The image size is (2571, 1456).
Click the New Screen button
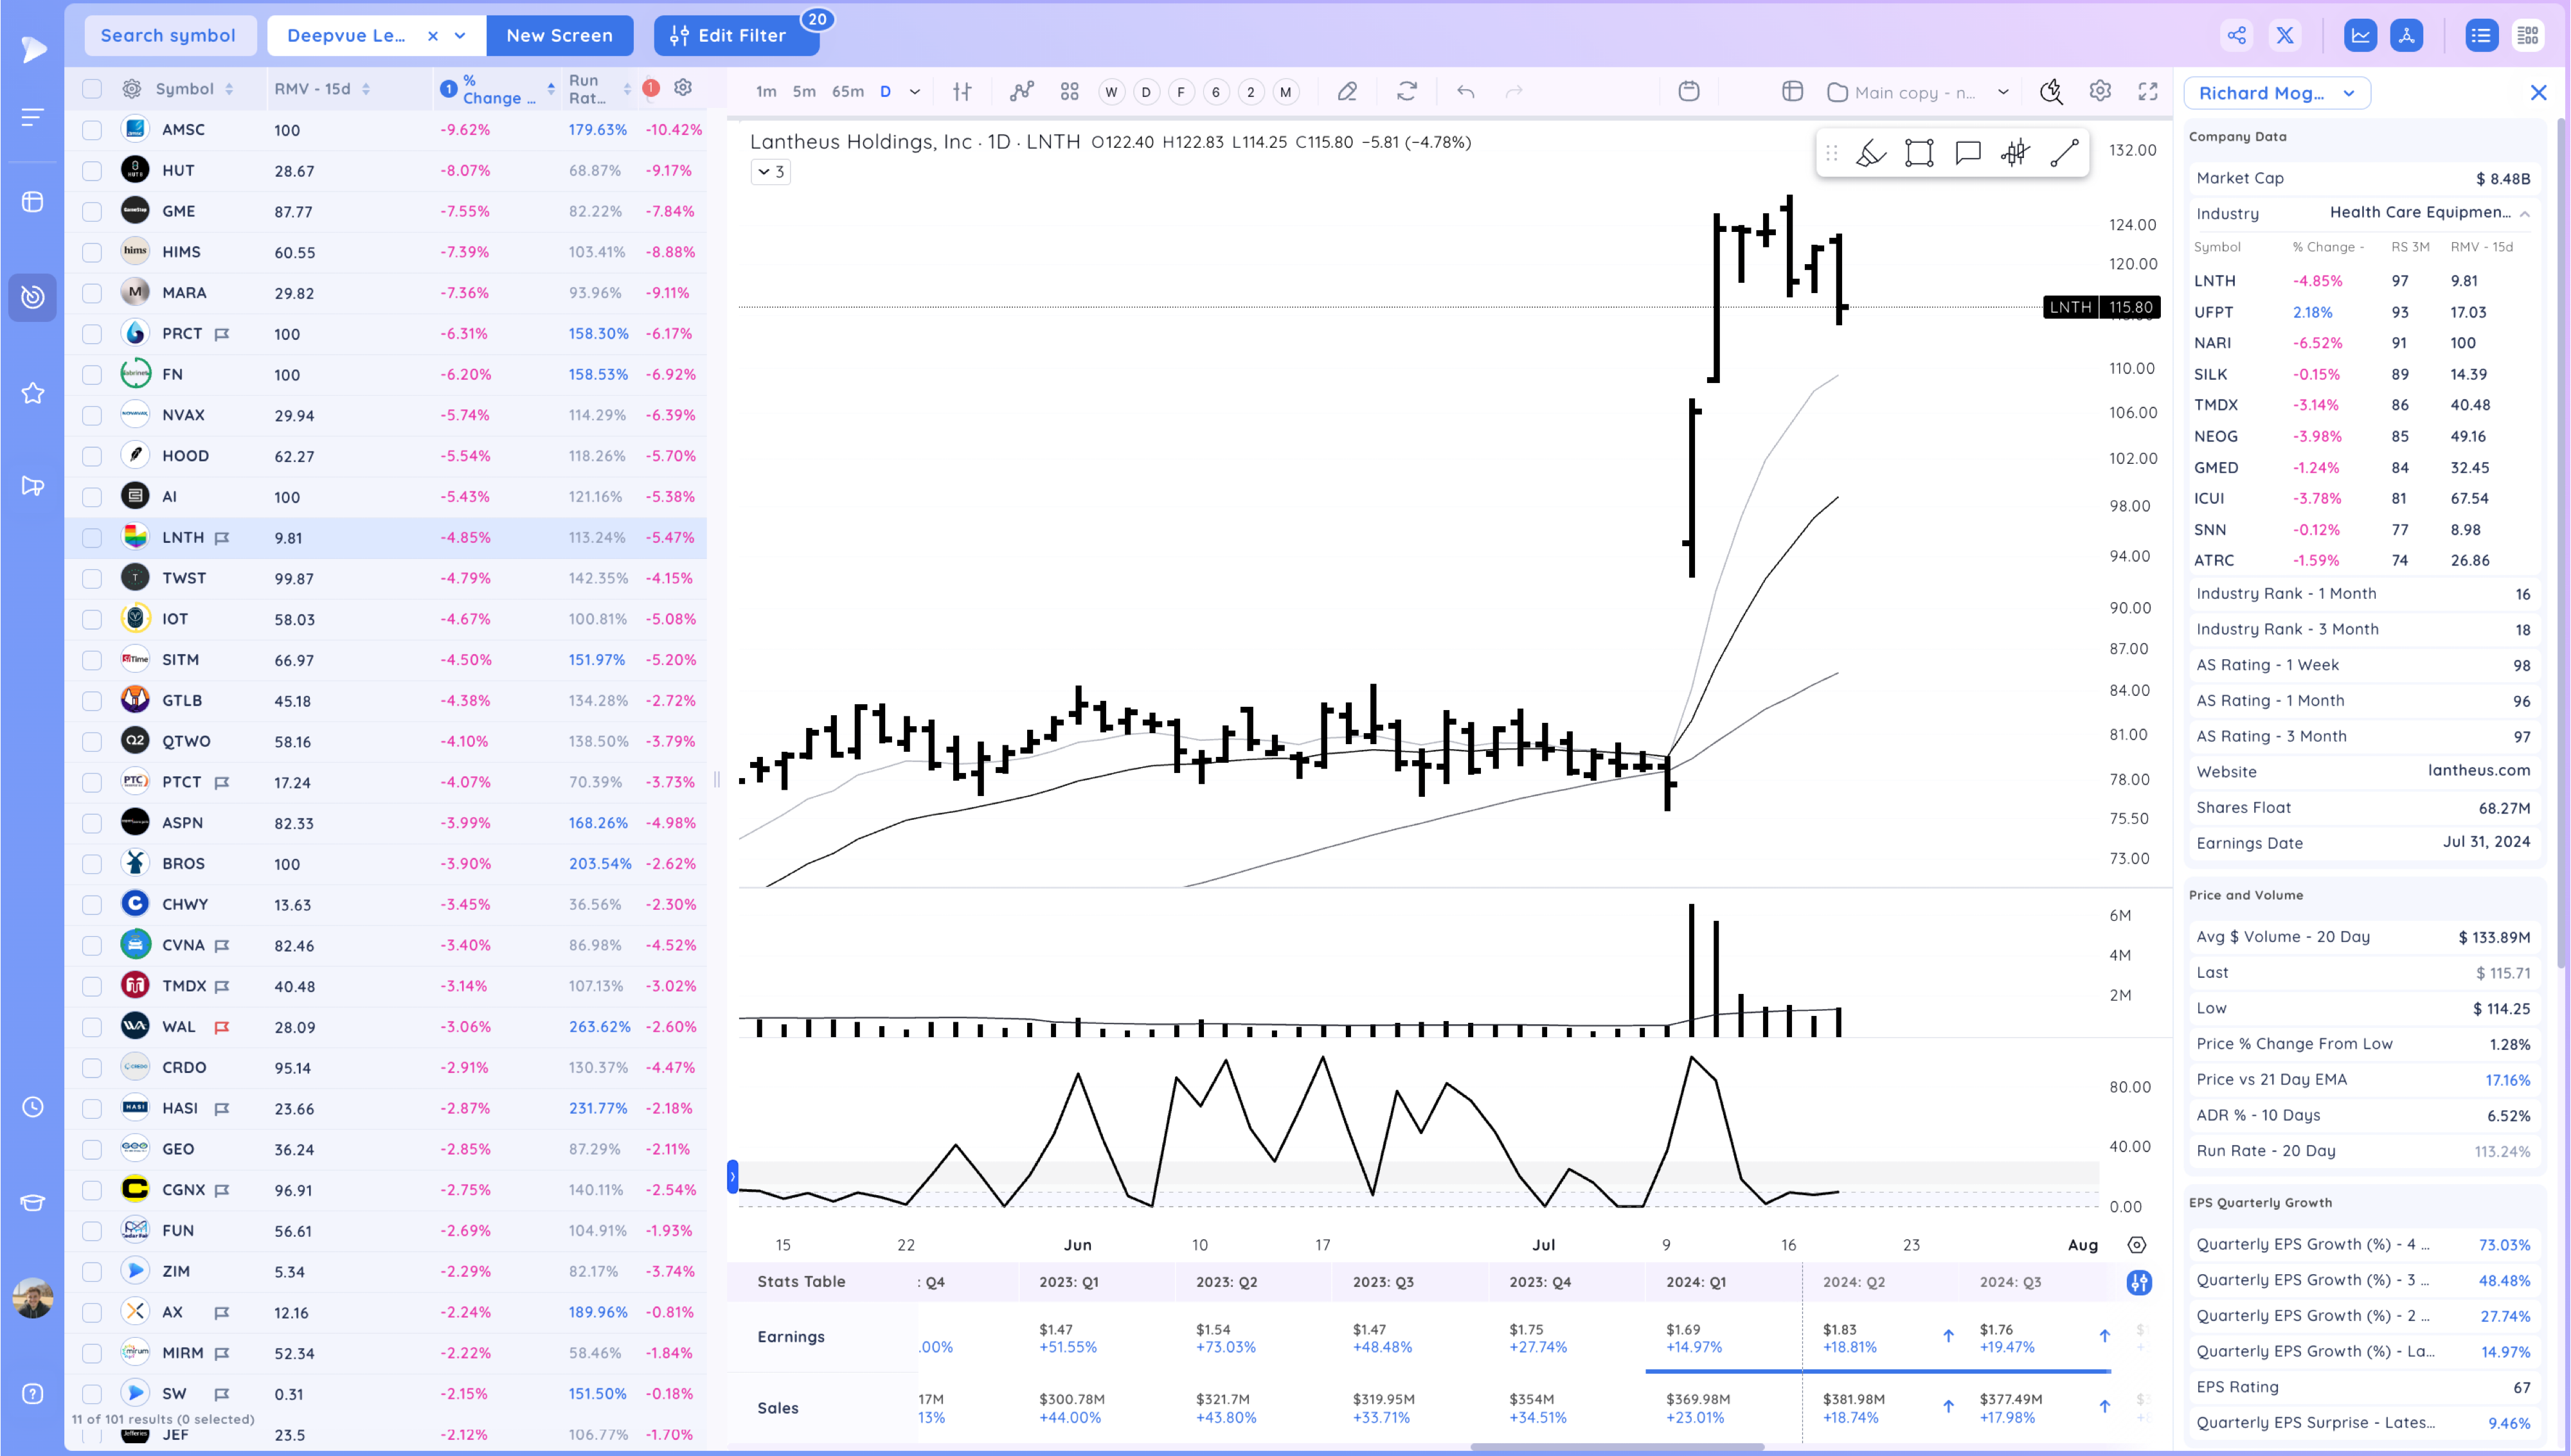[559, 36]
